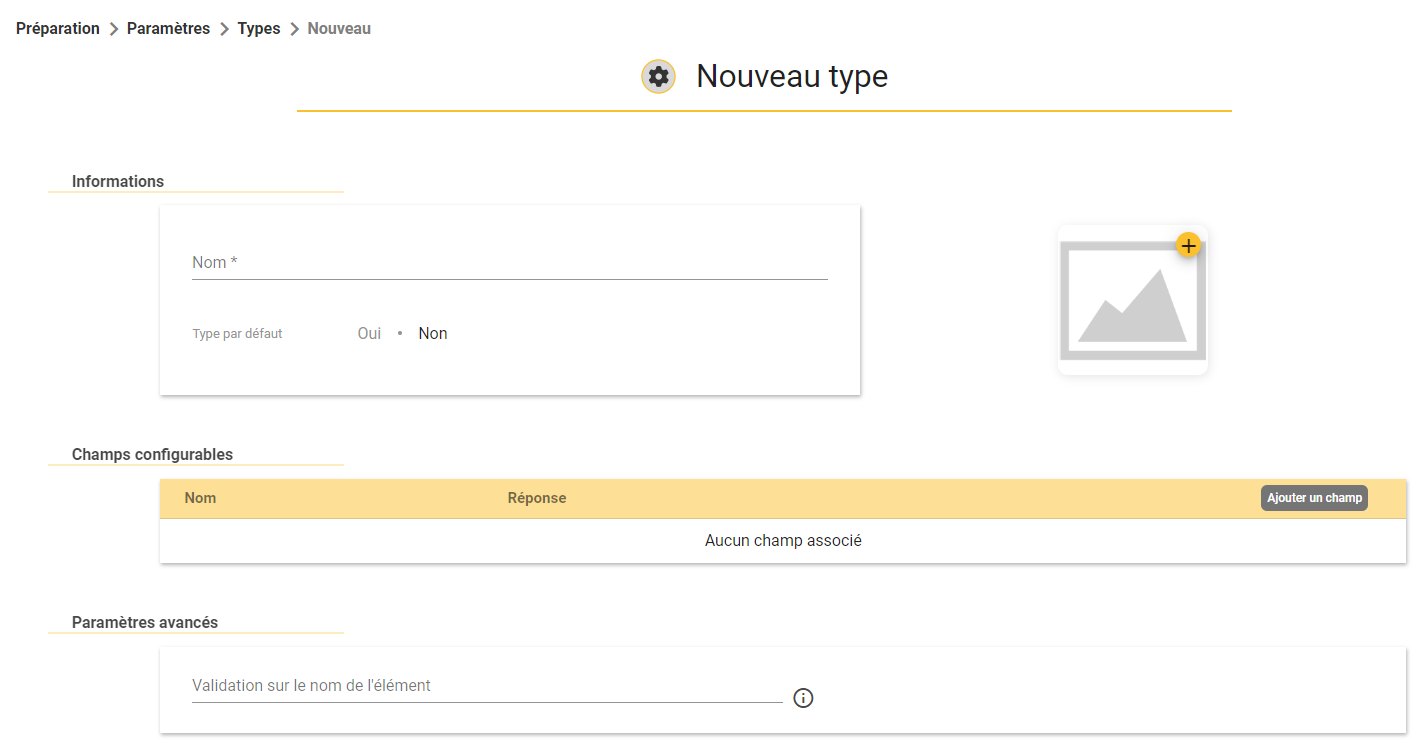
Task: Click the Nom column header
Action: tap(200, 498)
